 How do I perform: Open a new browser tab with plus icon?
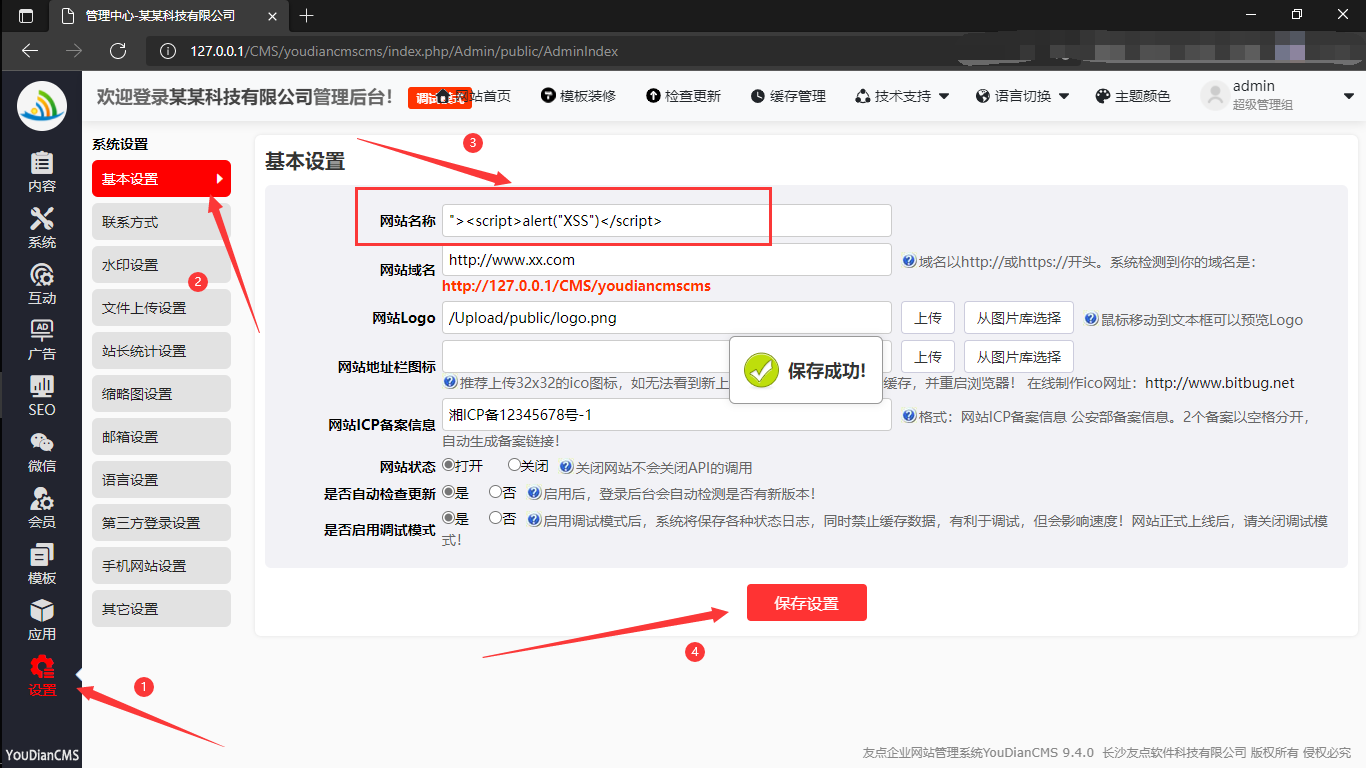pyautogui.click(x=306, y=15)
